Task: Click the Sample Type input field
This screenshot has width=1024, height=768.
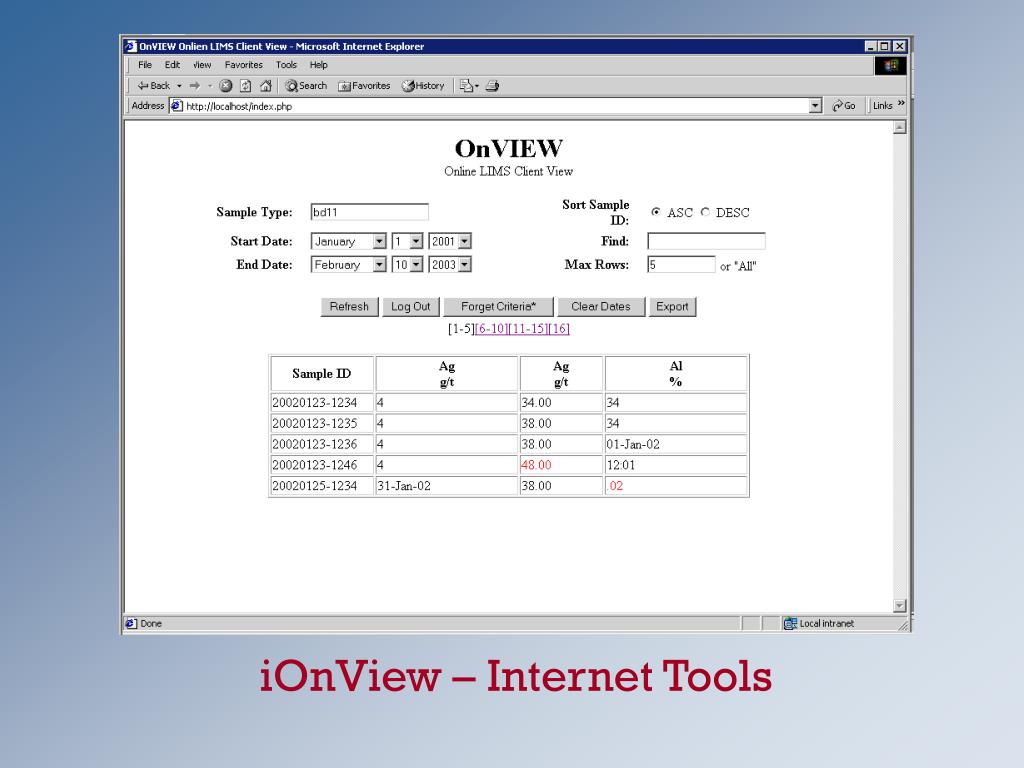Action: (x=370, y=212)
